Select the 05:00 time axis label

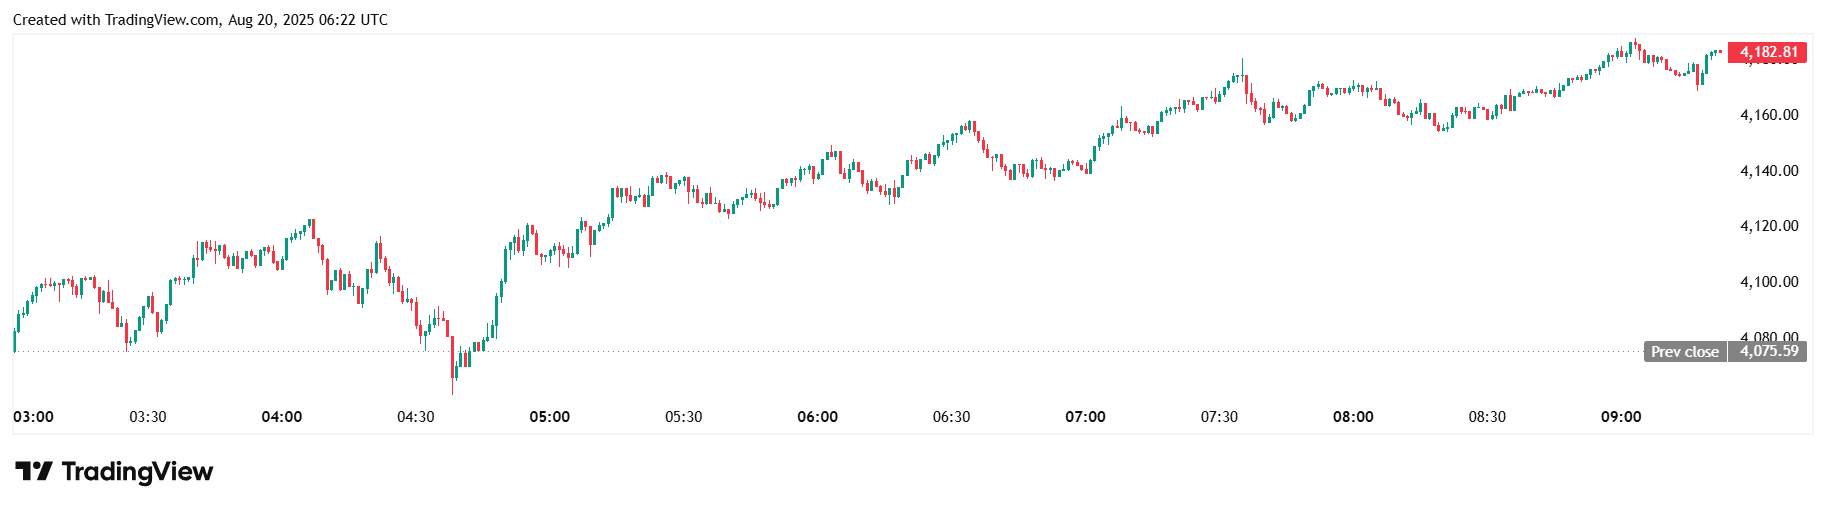[550, 417]
